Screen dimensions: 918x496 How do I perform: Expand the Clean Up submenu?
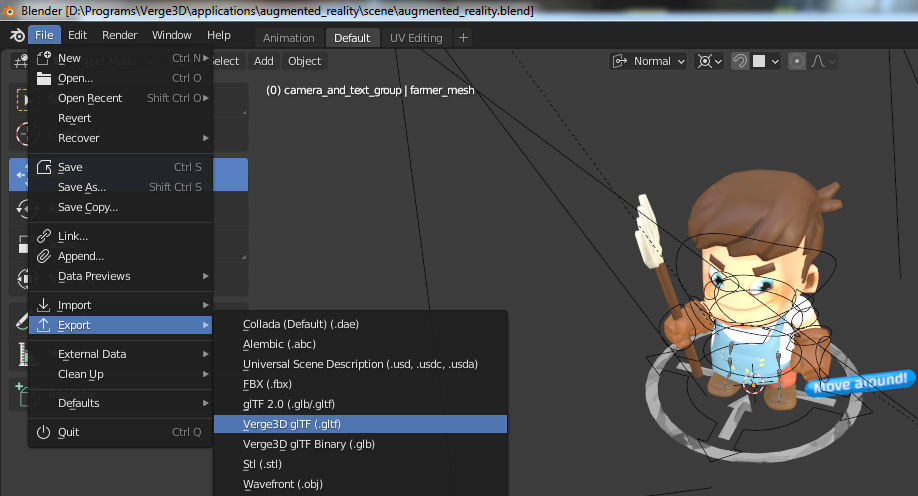[x=121, y=374]
